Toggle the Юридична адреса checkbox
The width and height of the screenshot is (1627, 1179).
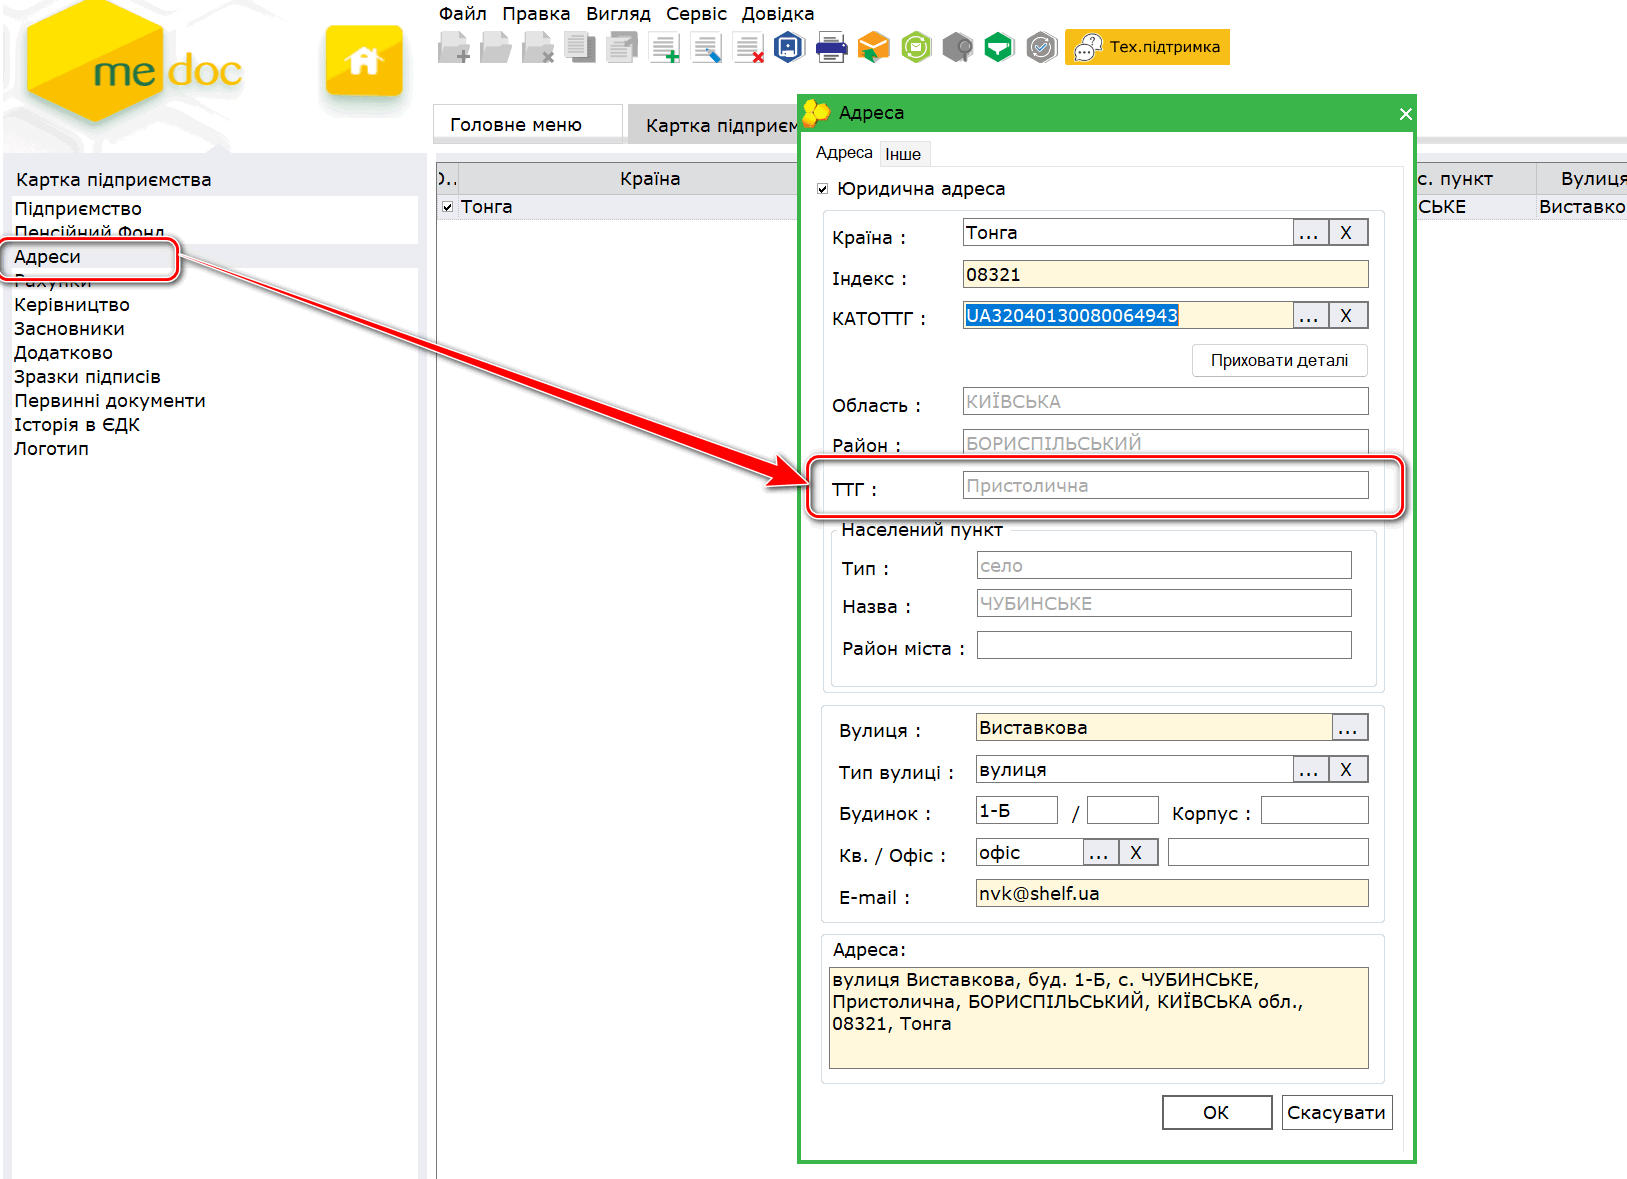tap(822, 189)
